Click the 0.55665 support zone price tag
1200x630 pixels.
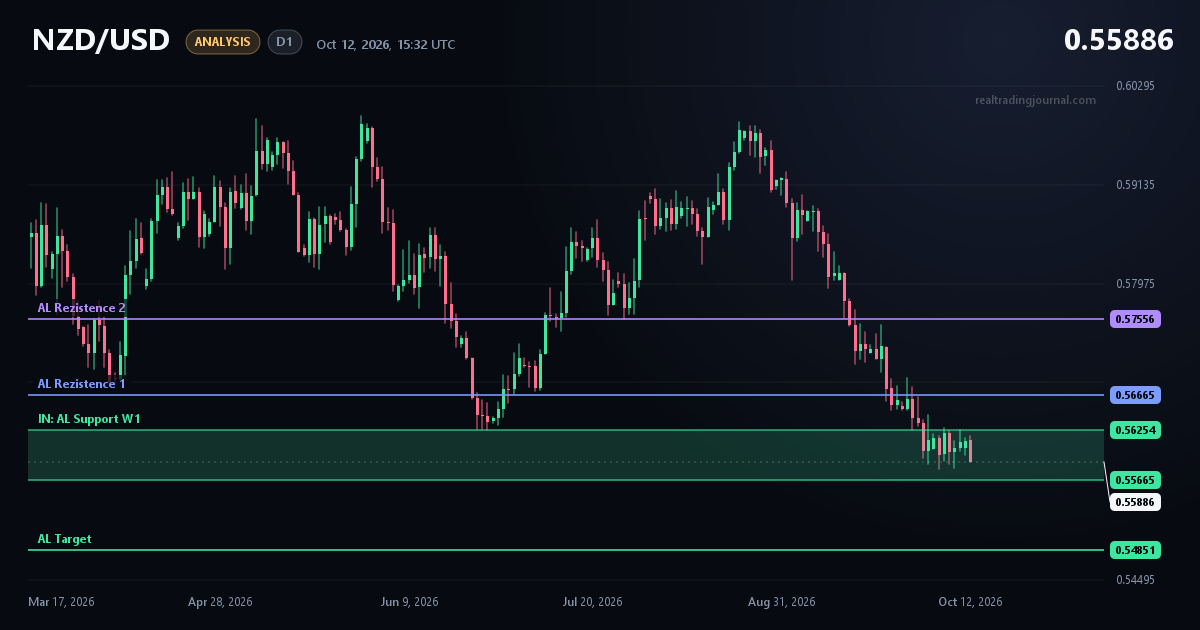1135,480
